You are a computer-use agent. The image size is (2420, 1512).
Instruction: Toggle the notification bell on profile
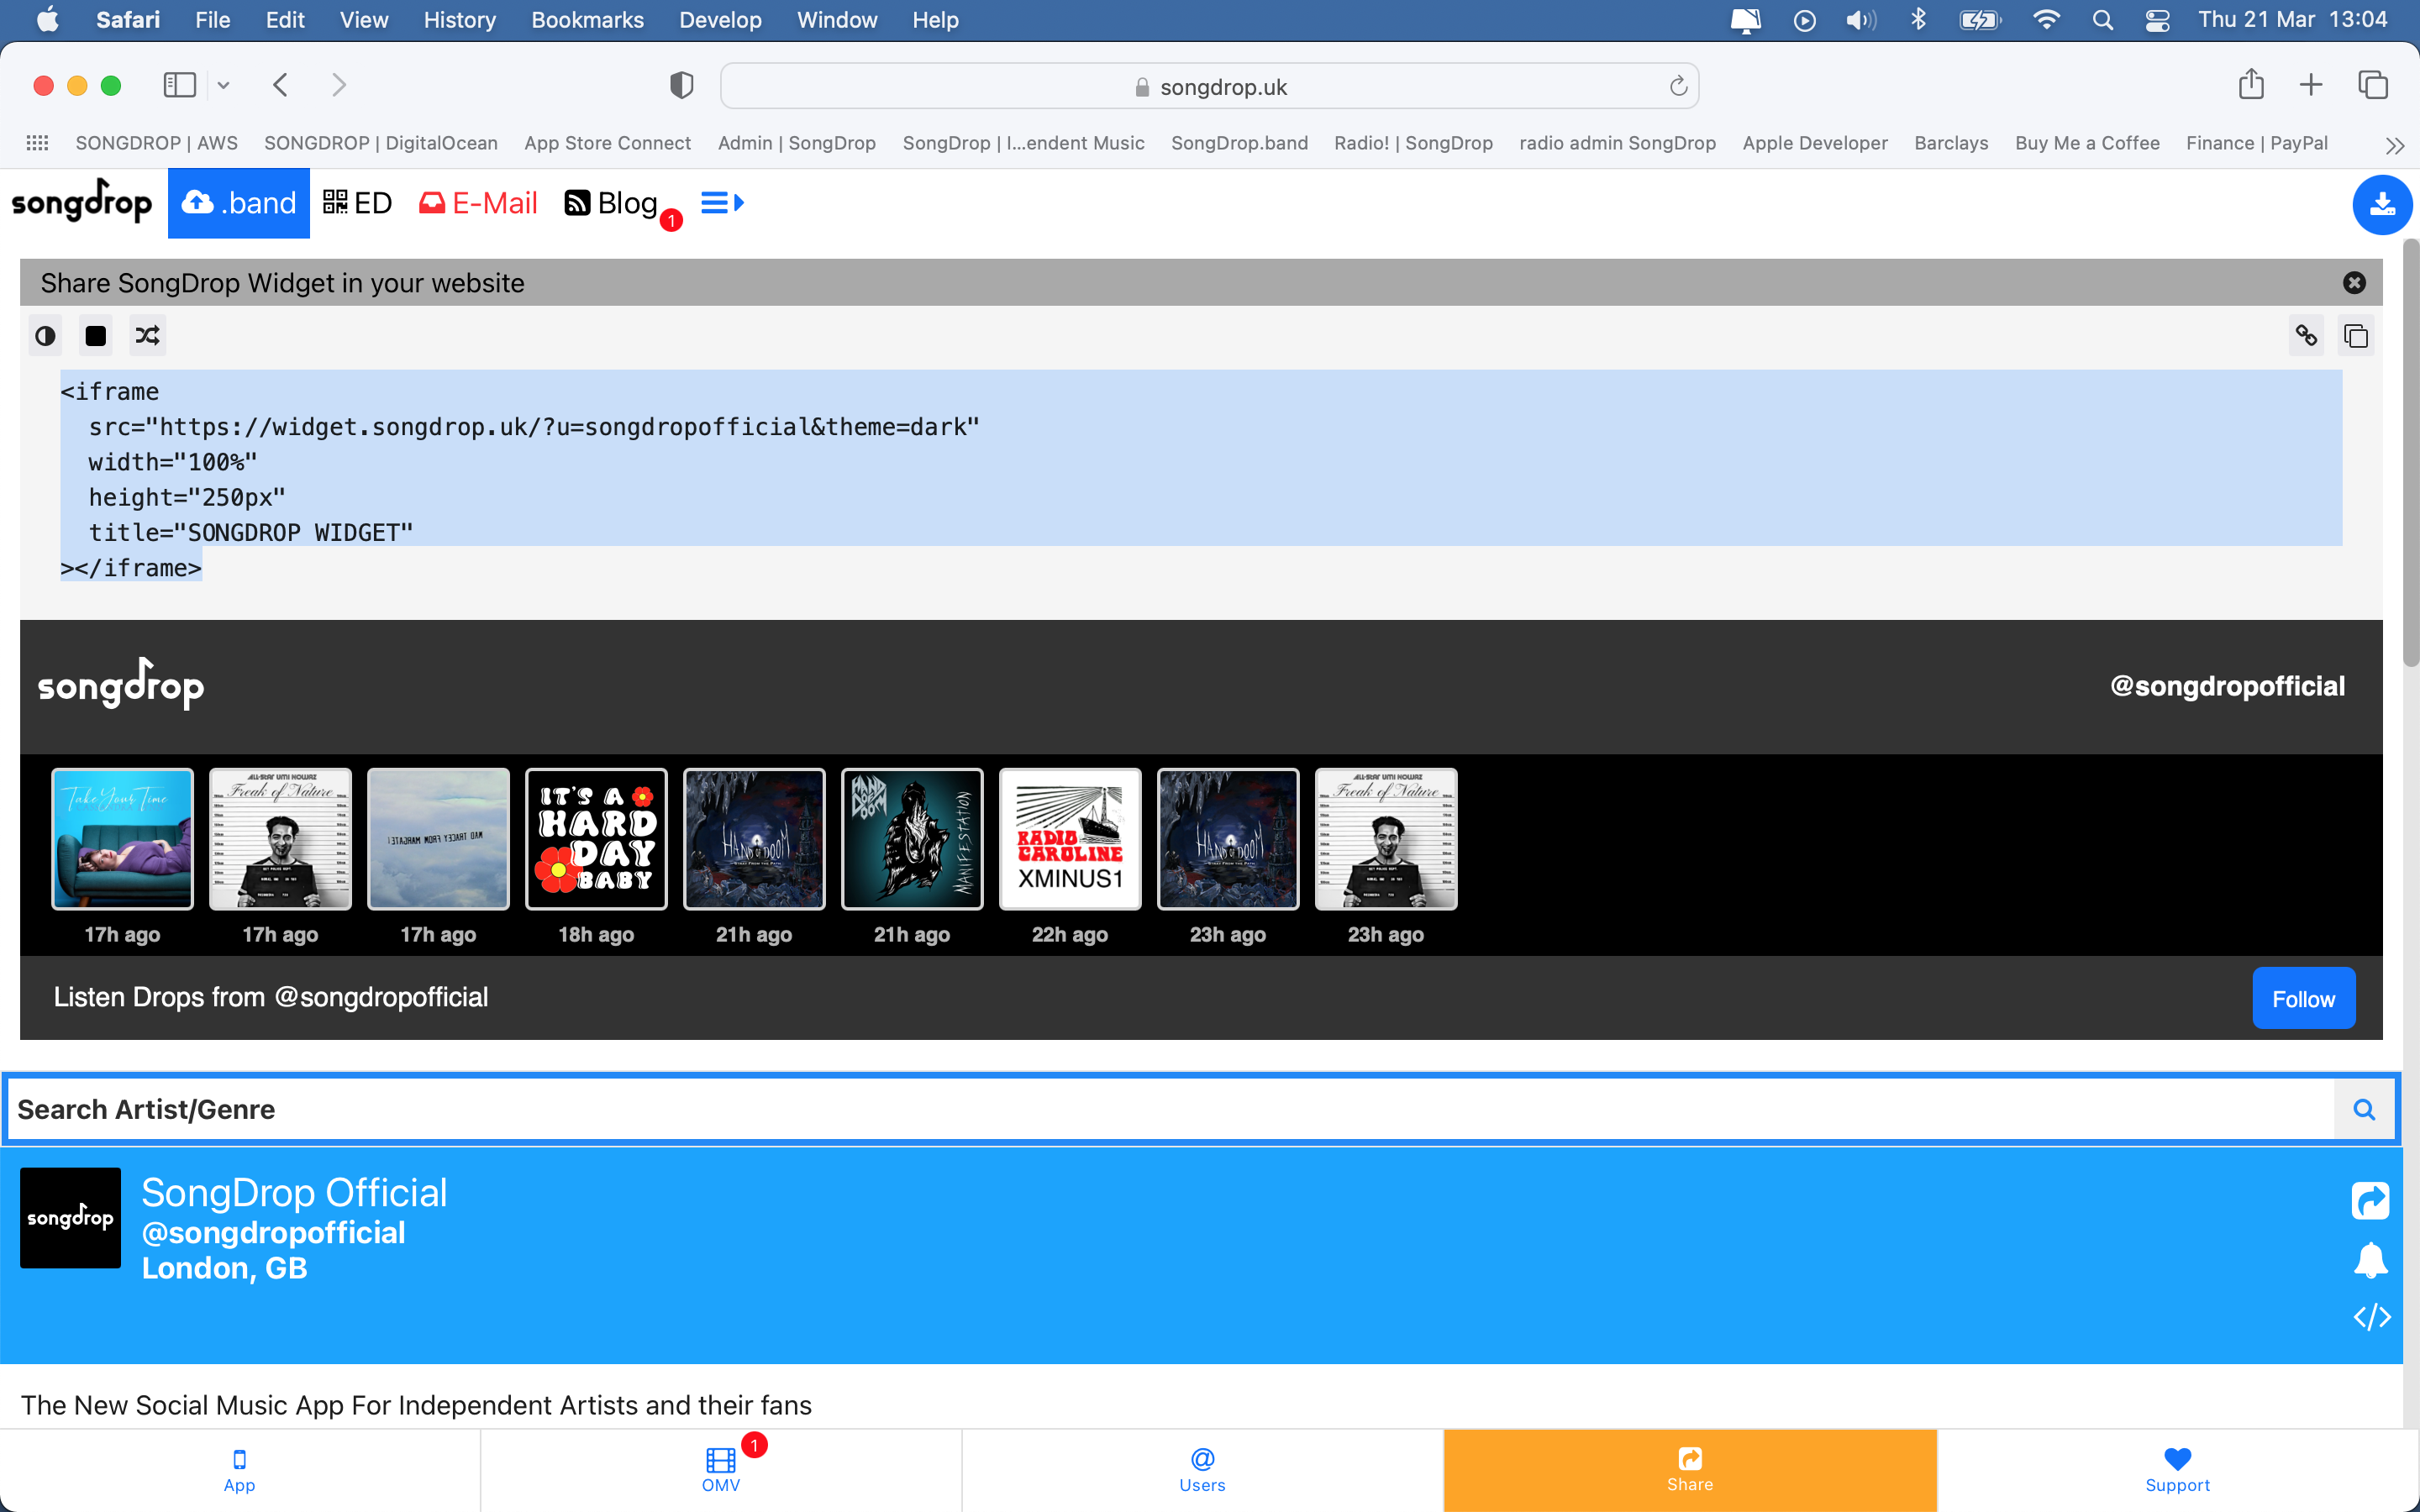coord(2370,1260)
